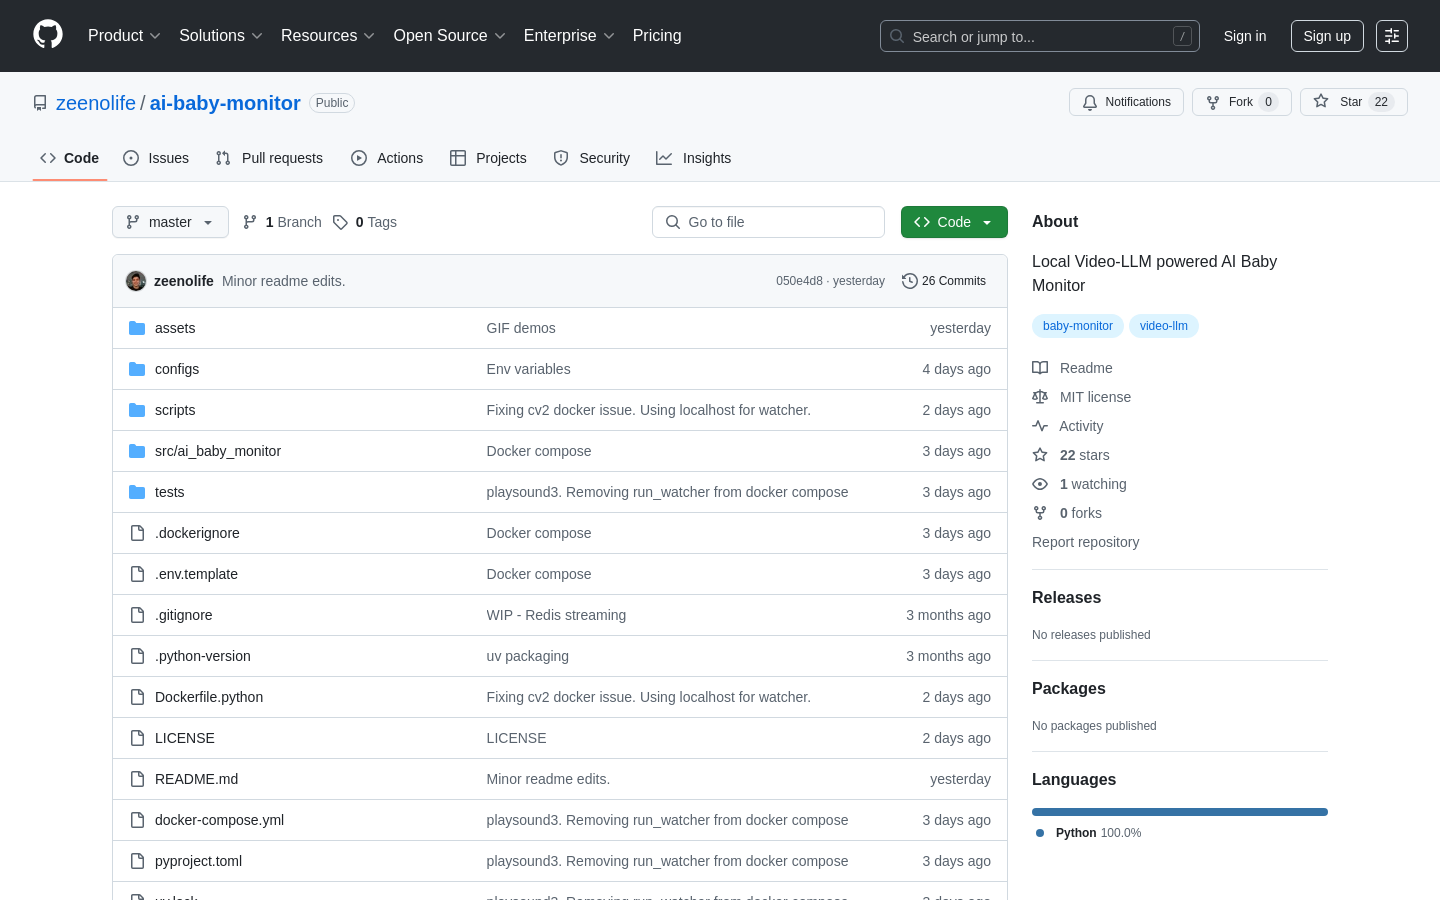Viewport: 1440px width, 900px height.
Task: Open the GitHub homepage logo
Action: (48, 35)
